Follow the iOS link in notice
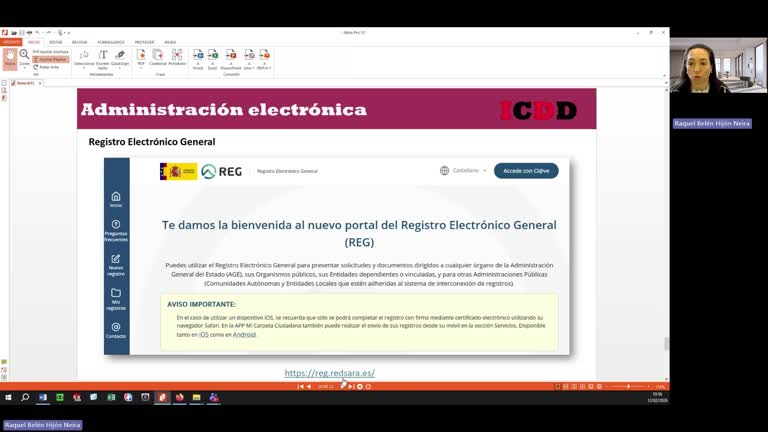 point(204,335)
